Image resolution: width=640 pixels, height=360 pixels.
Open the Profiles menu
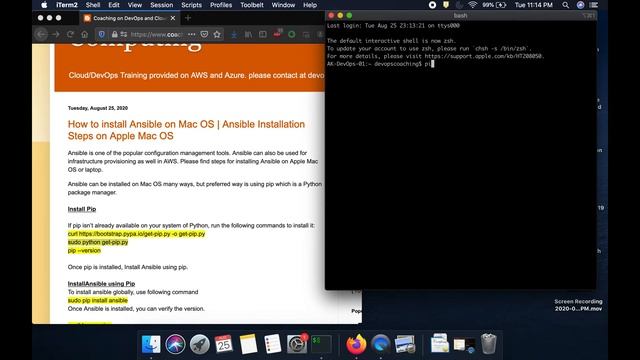[x=221, y=5]
